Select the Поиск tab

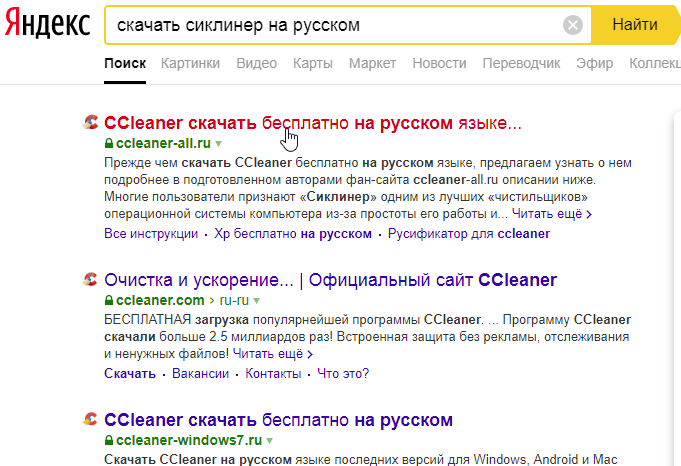pos(125,63)
